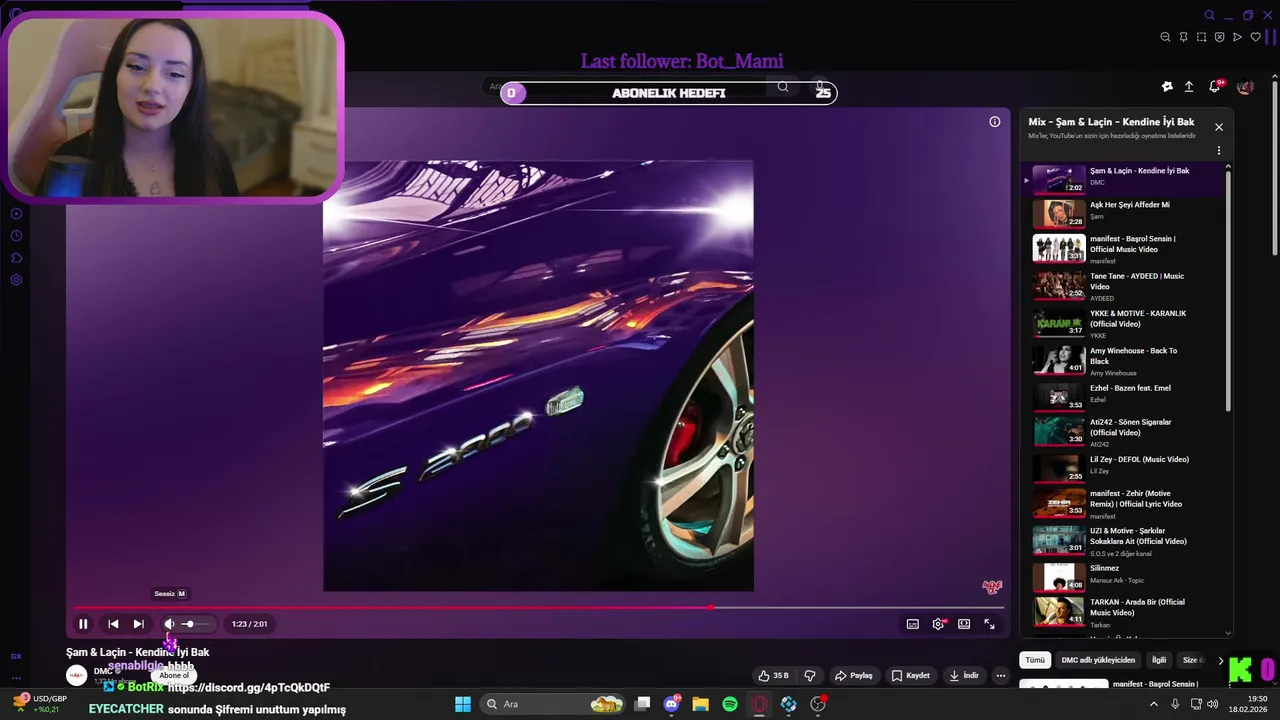Select the Tümü filter chip
The image size is (1280, 720).
[1035, 660]
